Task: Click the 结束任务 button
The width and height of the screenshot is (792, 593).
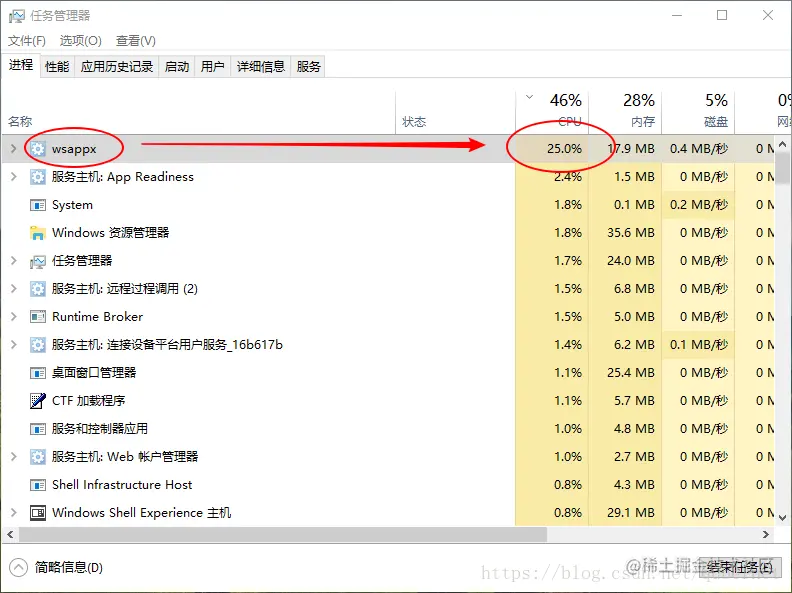Action: [x=740, y=567]
